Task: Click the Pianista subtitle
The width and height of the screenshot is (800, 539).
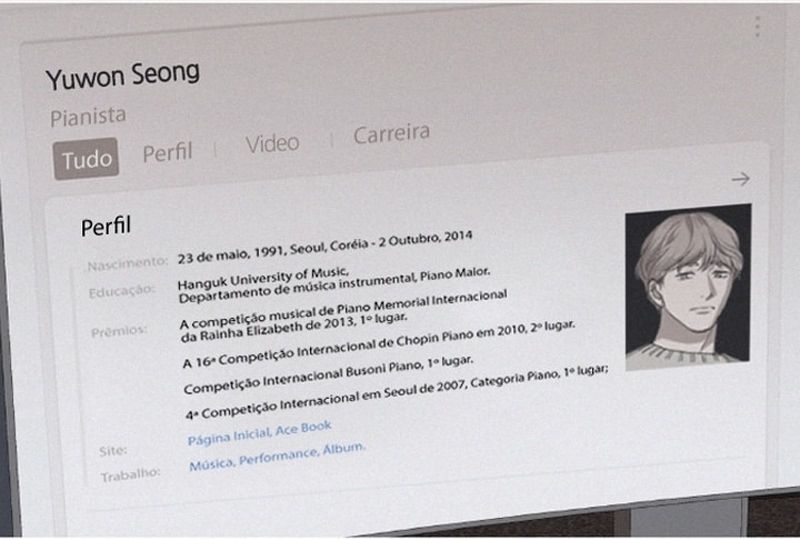Action: coord(88,117)
